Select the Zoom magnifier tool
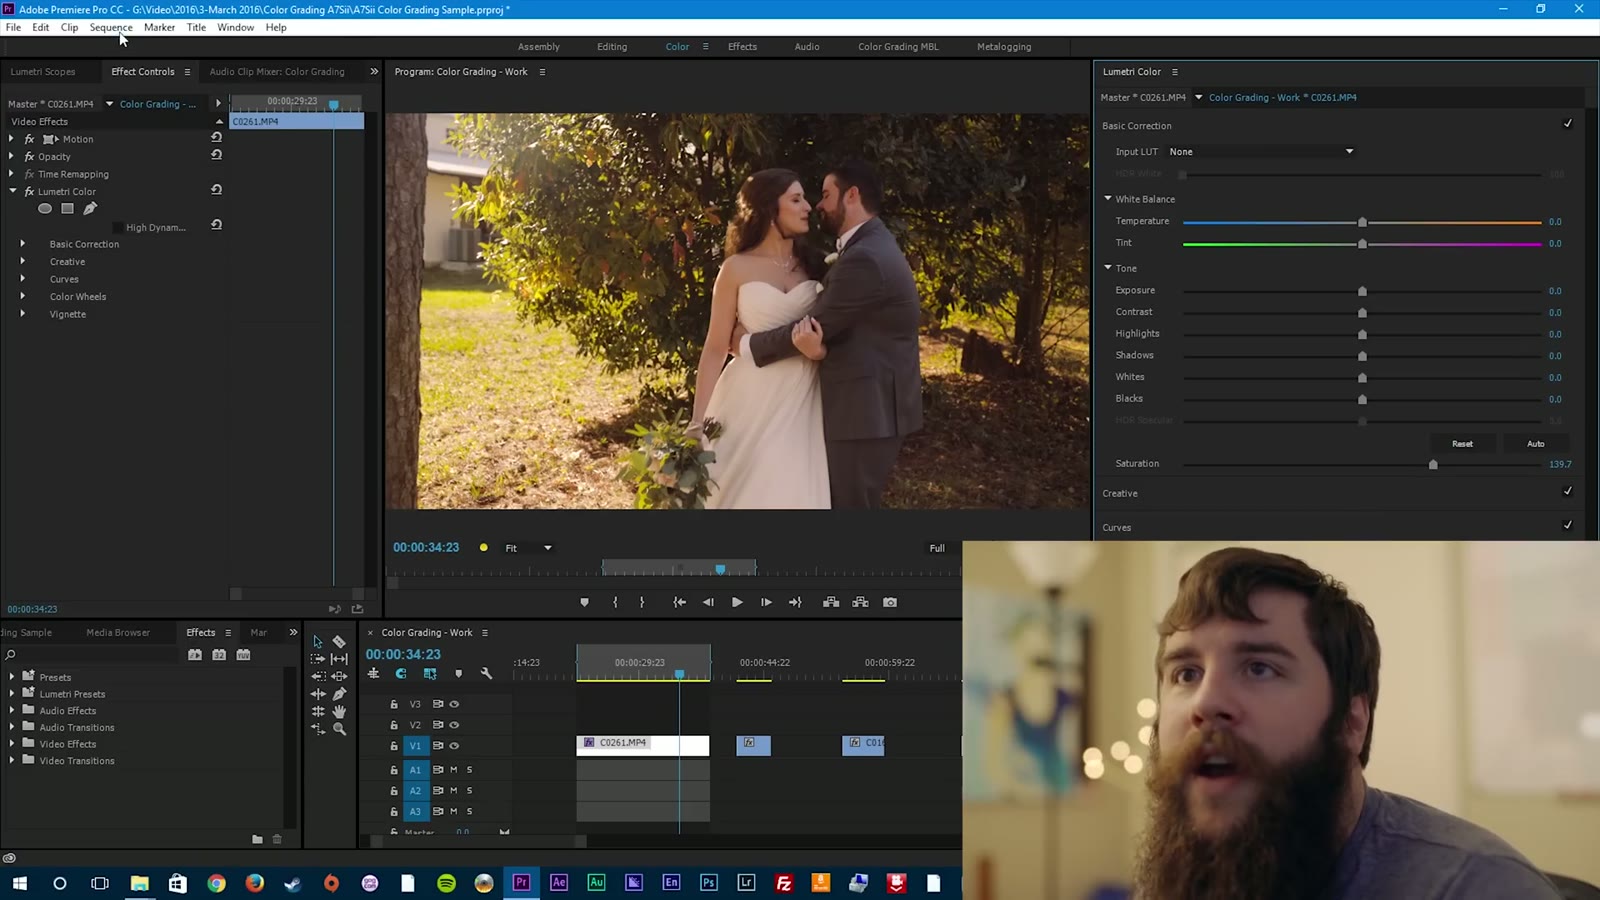The width and height of the screenshot is (1600, 900). (340, 729)
